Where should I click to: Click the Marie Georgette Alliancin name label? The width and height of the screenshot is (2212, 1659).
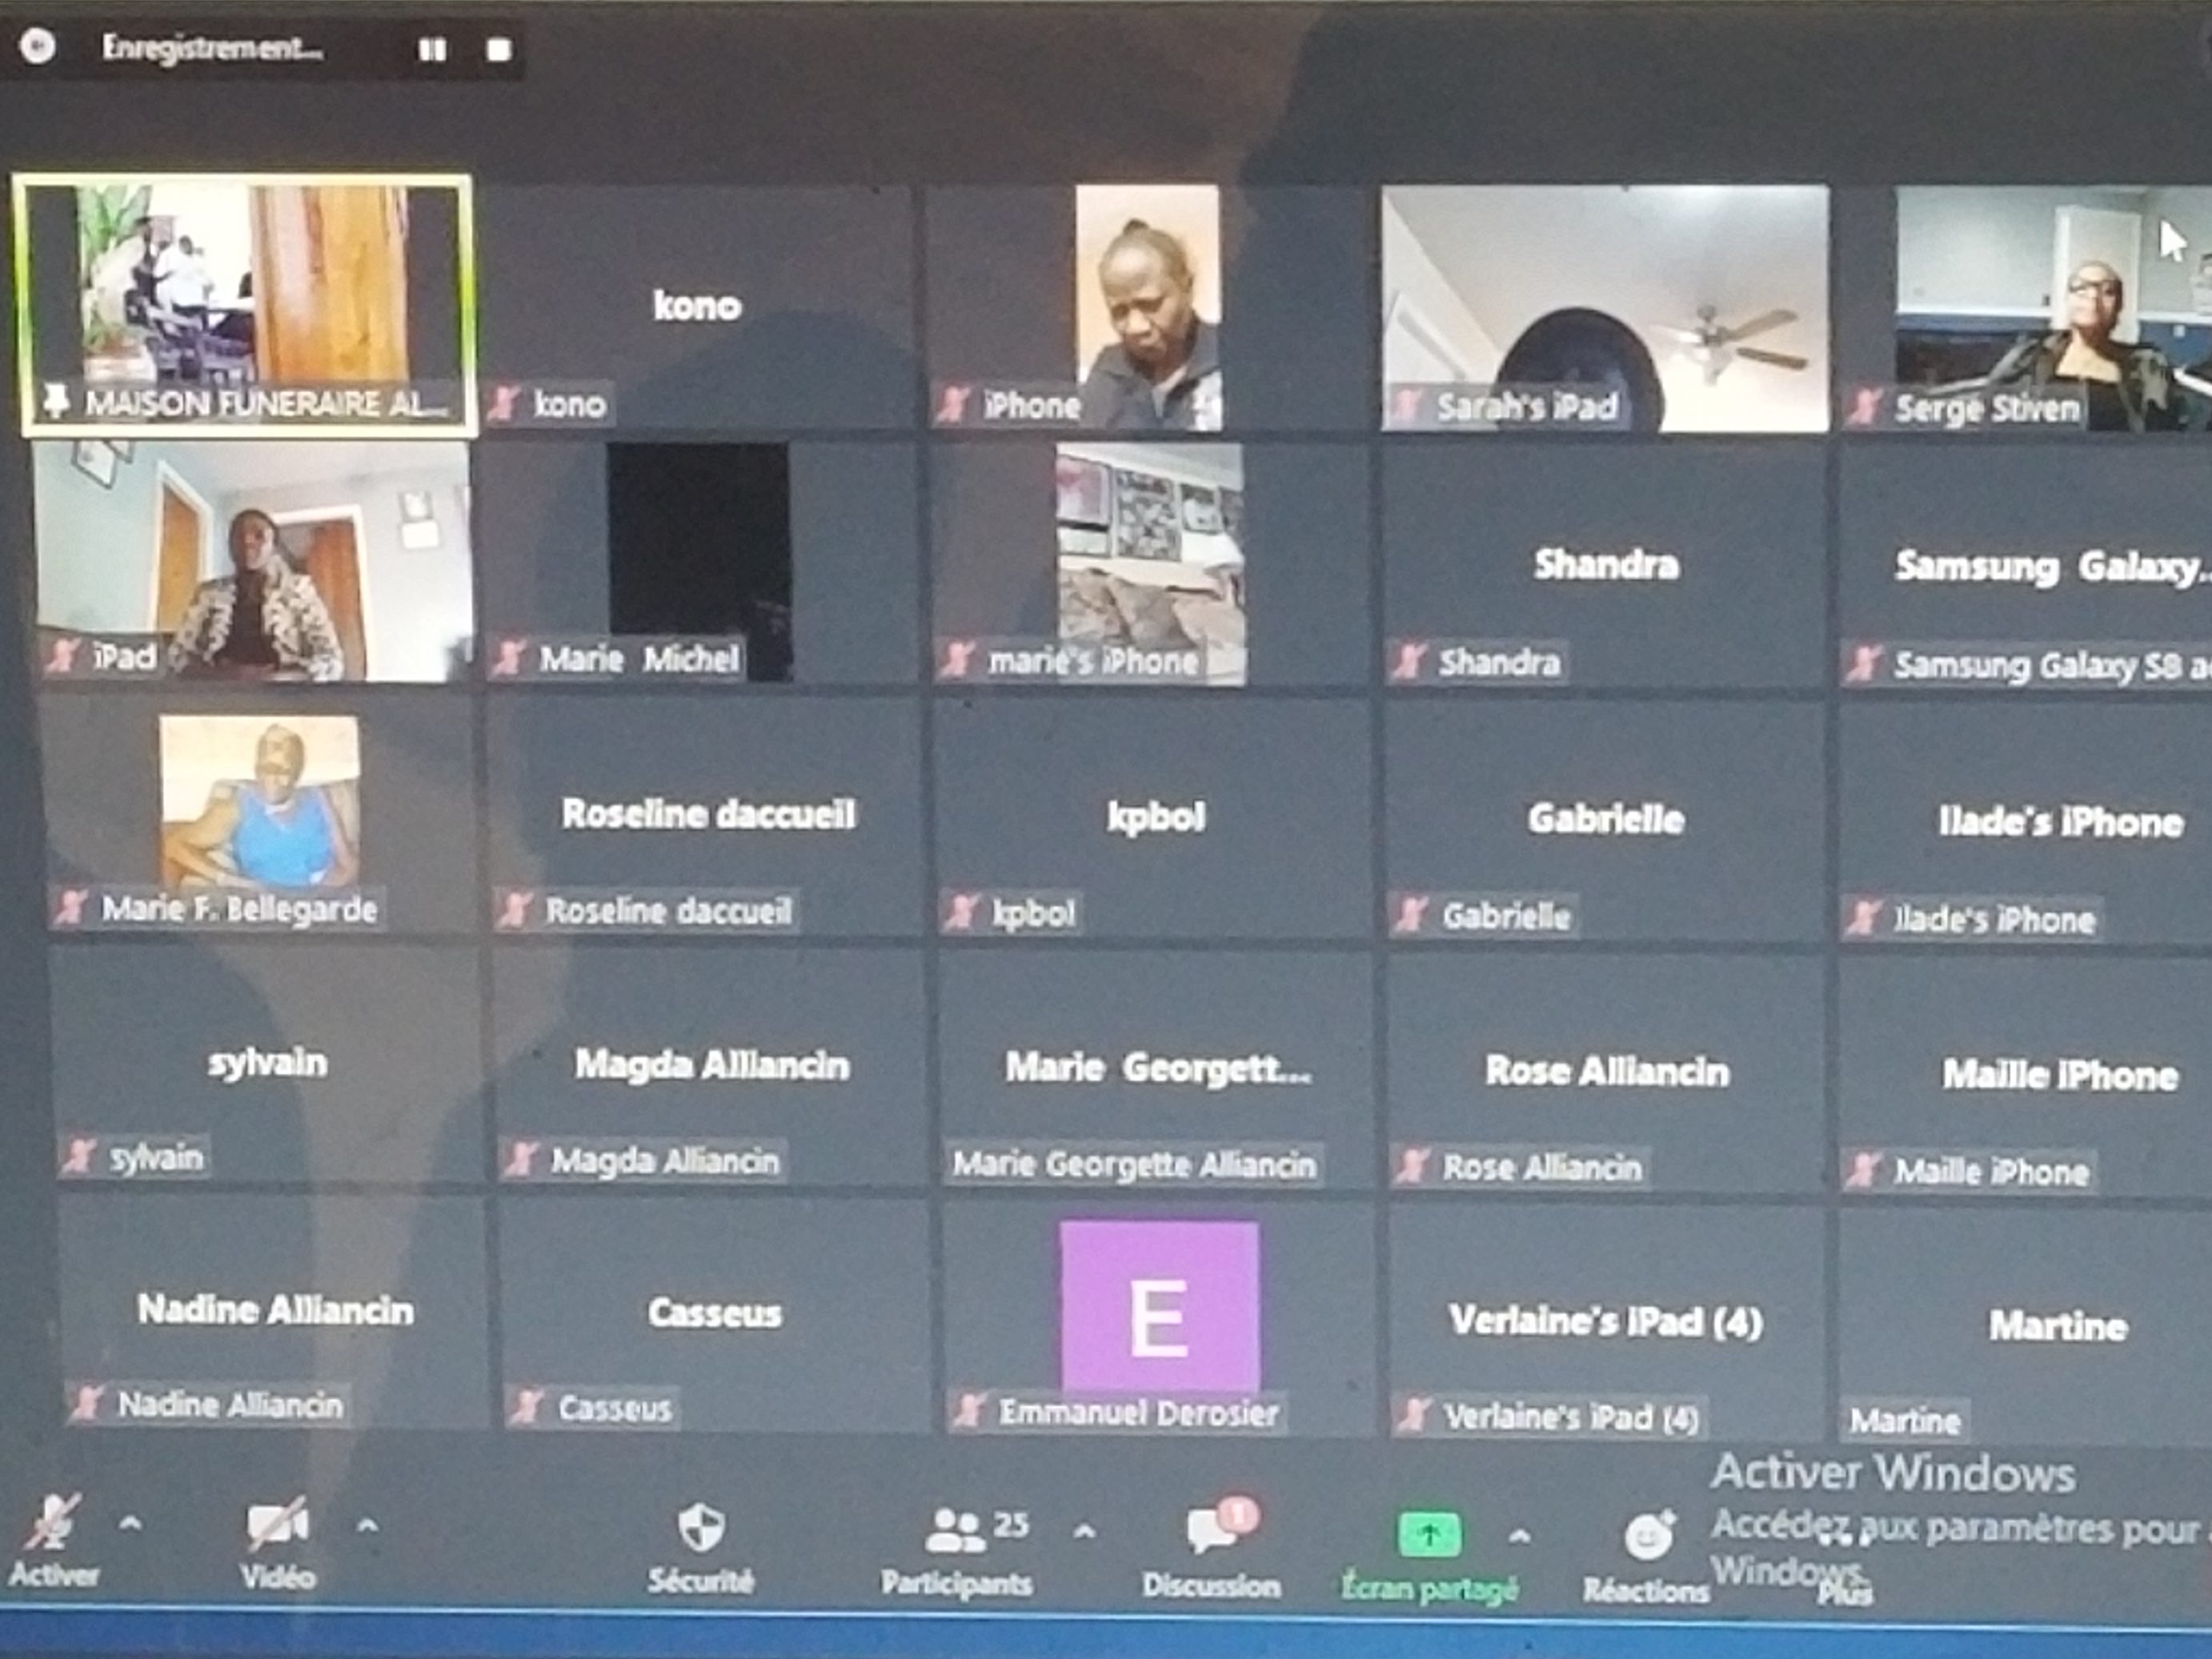pyautogui.click(x=1133, y=1164)
